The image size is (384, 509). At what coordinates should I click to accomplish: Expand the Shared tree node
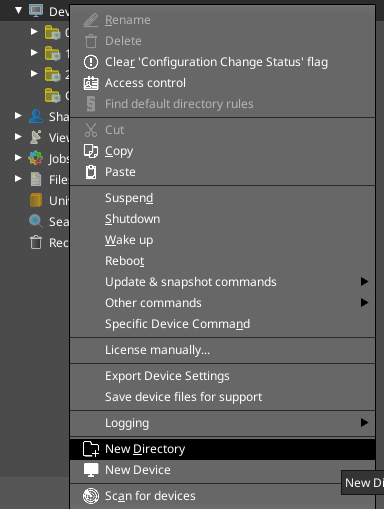[18, 116]
